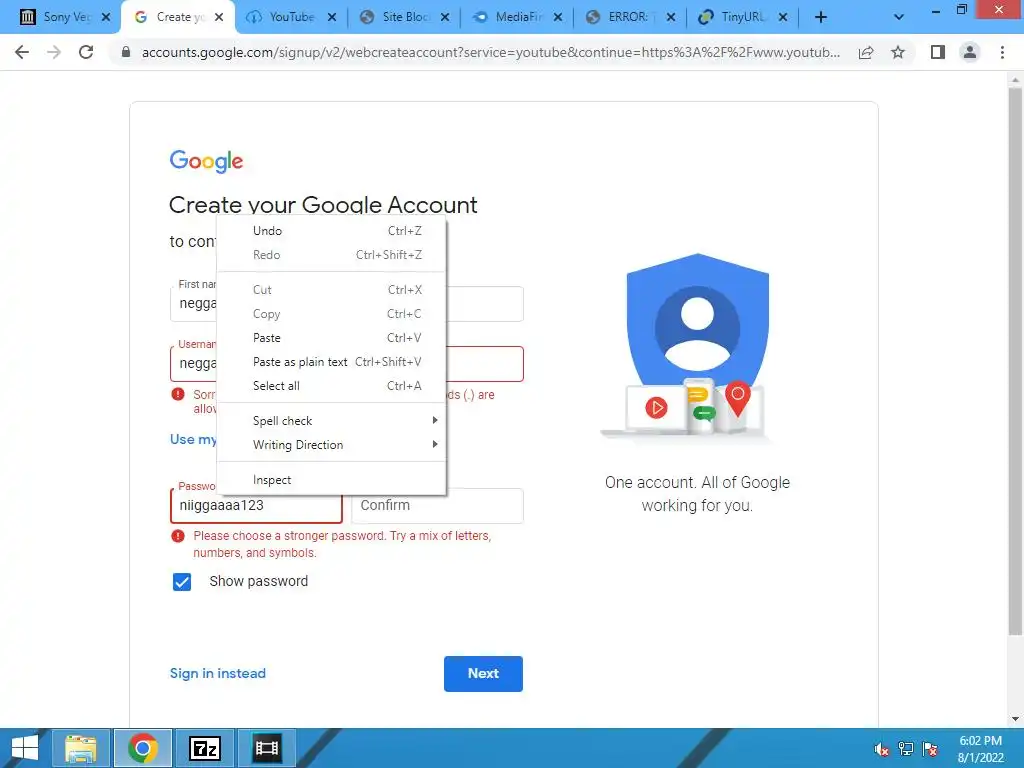Open 7-Zip from the taskbar
This screenshot has height=768, width=1024.
click(204, 748)
